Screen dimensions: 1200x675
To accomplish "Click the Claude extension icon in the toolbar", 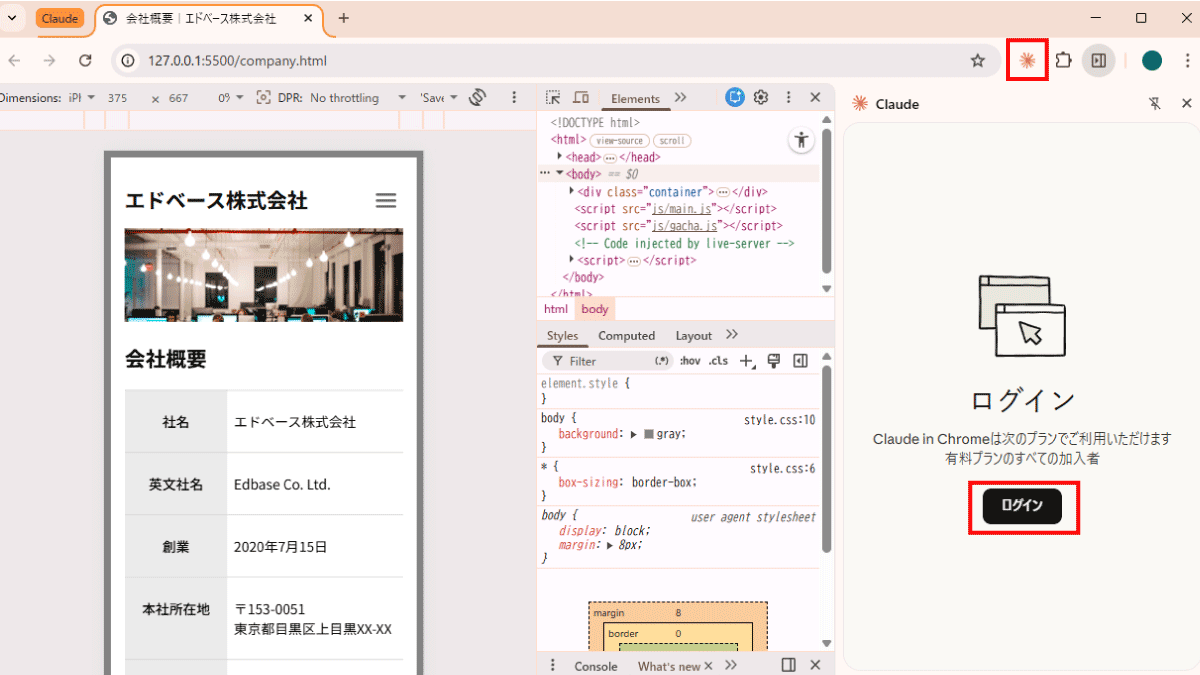I will (x=1027, y=61).
